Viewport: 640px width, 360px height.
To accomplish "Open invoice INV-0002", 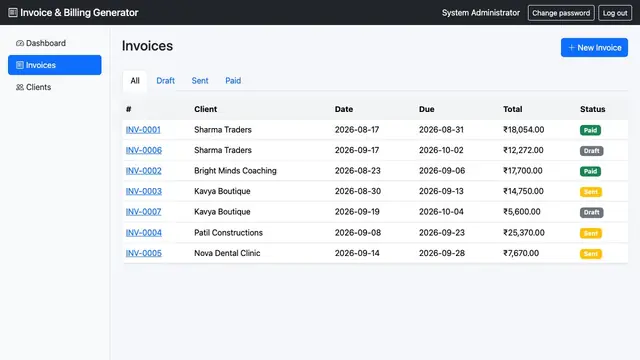I will coord(143,171).
